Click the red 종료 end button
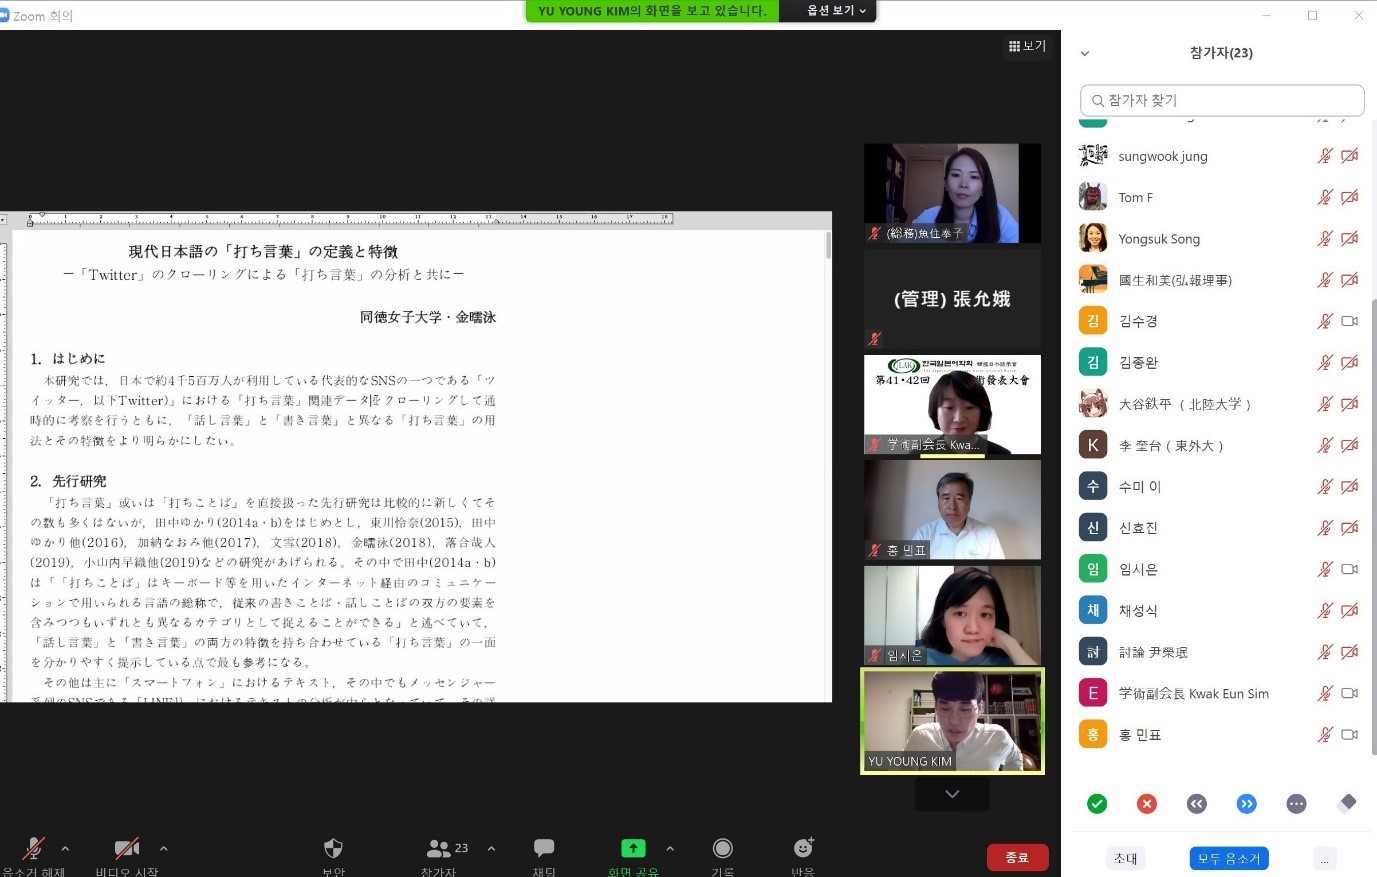The height and width of the screenshot is (877, 1377). click(1017, 858)
